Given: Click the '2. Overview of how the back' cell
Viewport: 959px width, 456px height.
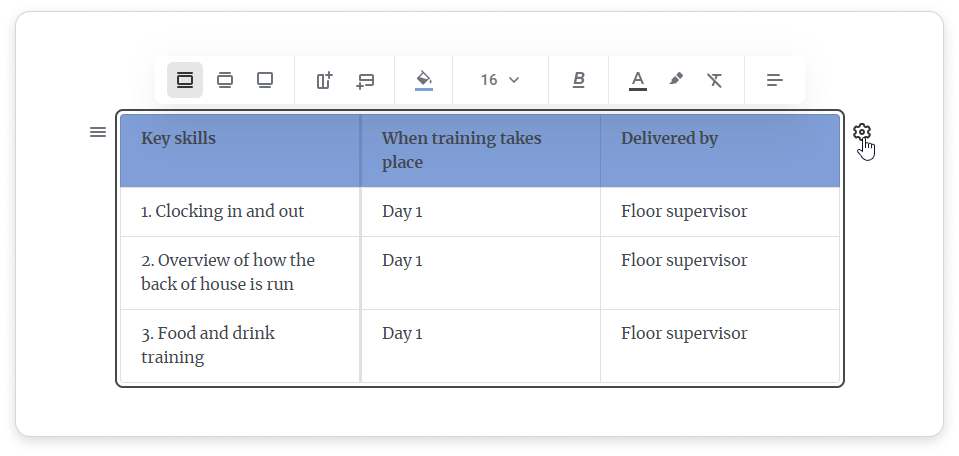Looking at the screenshot, I should pyautogui.click(x=228, y=272).
